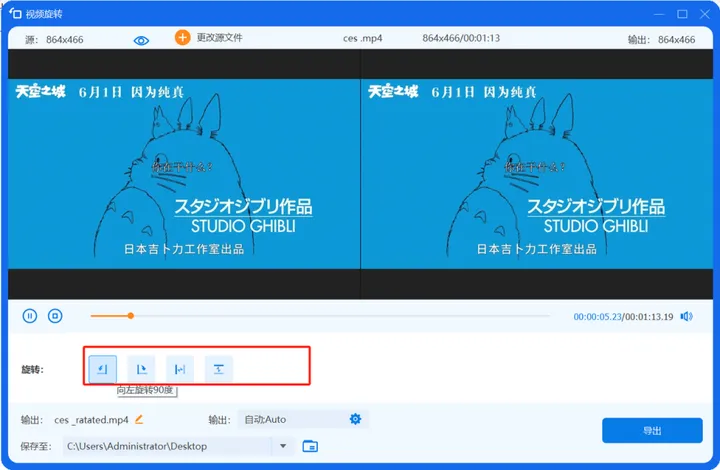Pause the video playback
Image resolution: width=720 pixels, height=470 pixels.
30,316
